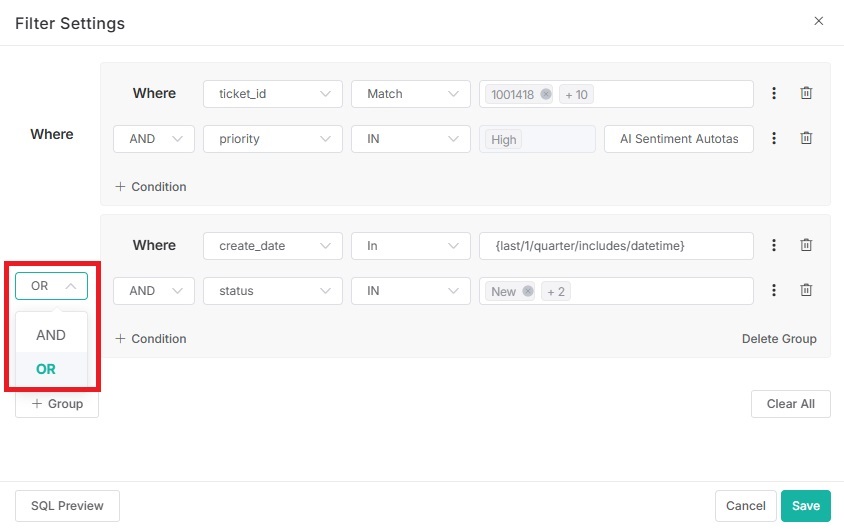Delete the ticket_id condition with trash icon
844x529 pixels.
tap(806, 93)
